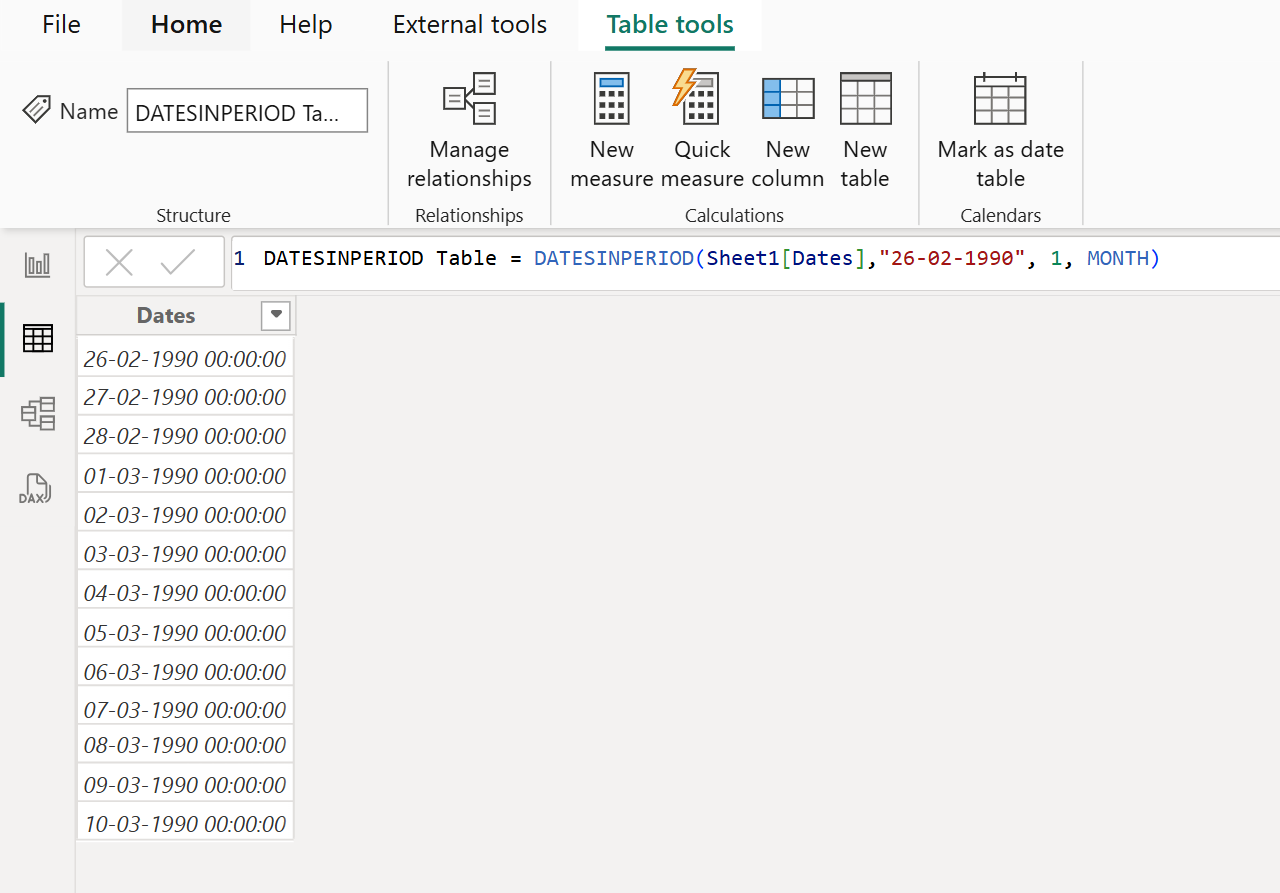This screenshot has width=1280, height=893.
Task: Open the Table tools tab
Action: tap(669, 24)
